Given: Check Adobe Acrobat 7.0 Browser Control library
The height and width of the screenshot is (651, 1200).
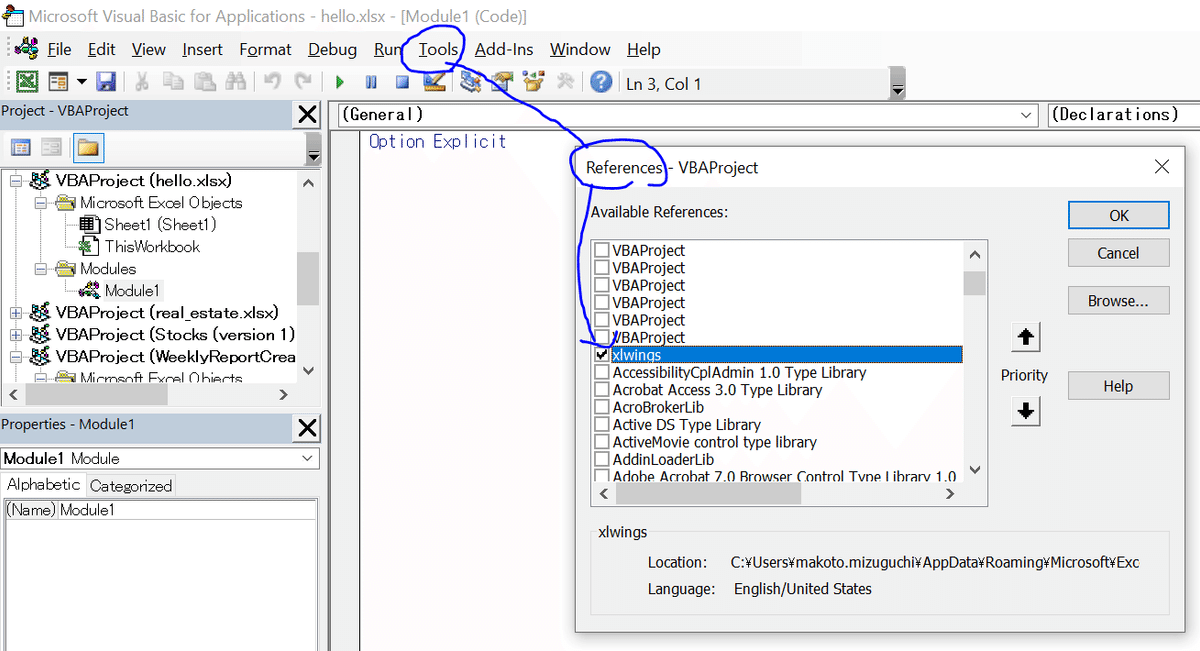Looking at the screenshot, I should coord(601,476).
